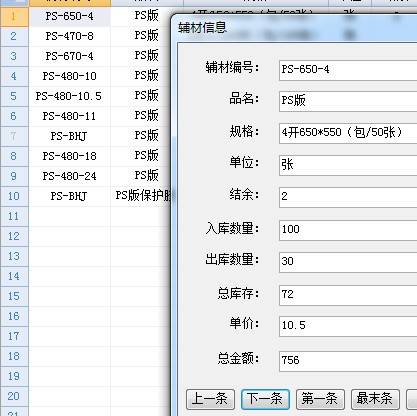Screen dimensions: 417x416
Task: Select spreadsheet cell PS-480-10
Action: tap(70, 76)
